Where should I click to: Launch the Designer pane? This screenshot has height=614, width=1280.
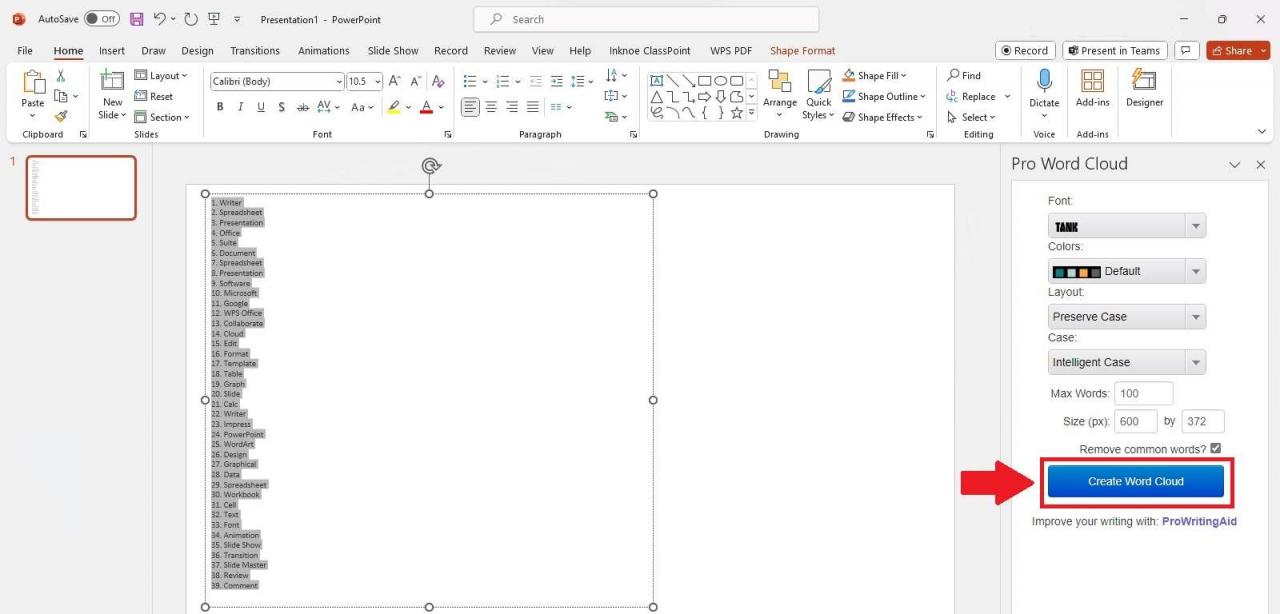click(1144, 90)
